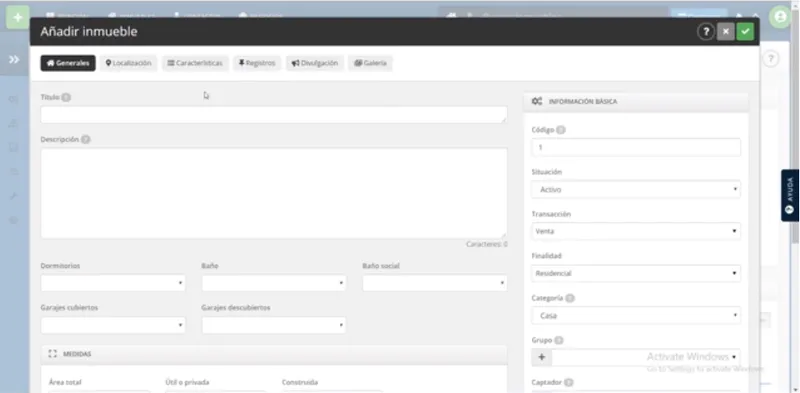Image resolution: width=800 pixels, height=393 pixels.
Task: Switch to Localización tab
Action: point(129,63)
